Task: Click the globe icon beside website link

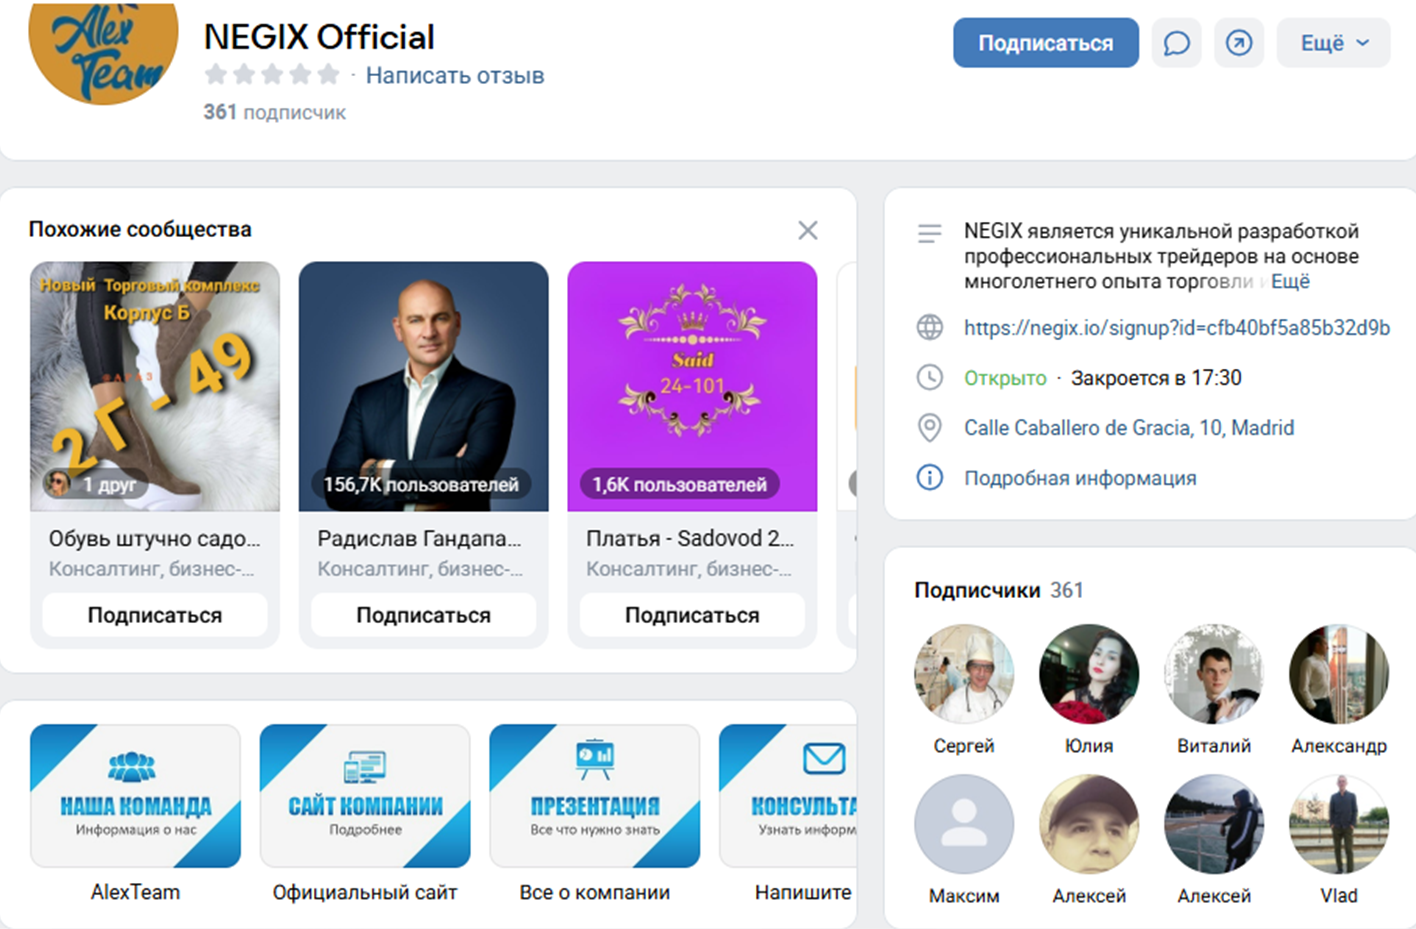Action: pyautogui.click(x=929, y=327)
